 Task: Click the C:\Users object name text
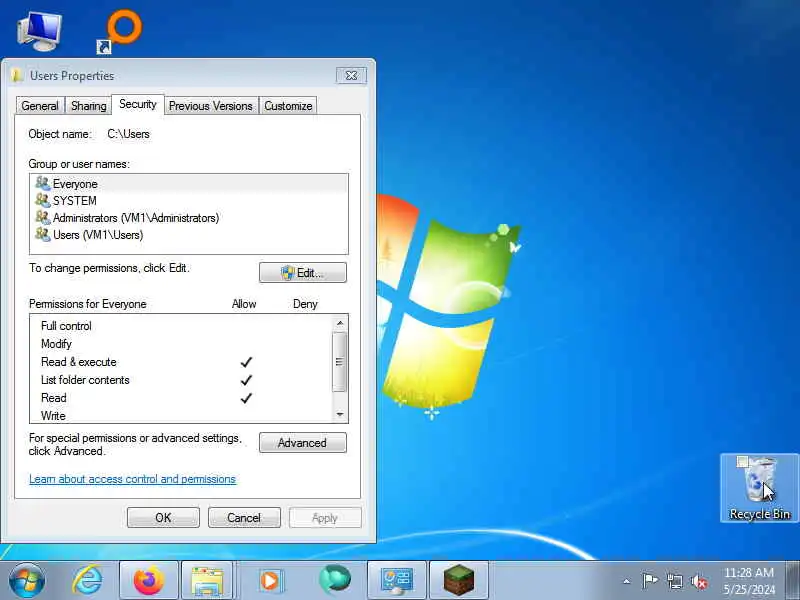click(x=128, y=134)
